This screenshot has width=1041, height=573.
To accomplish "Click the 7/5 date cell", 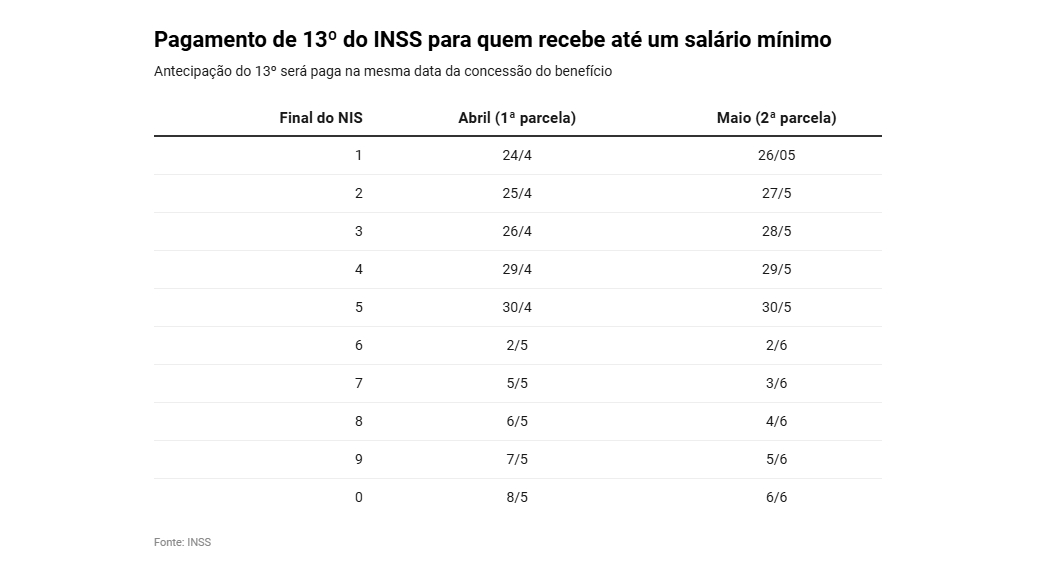I will [517, 459].
